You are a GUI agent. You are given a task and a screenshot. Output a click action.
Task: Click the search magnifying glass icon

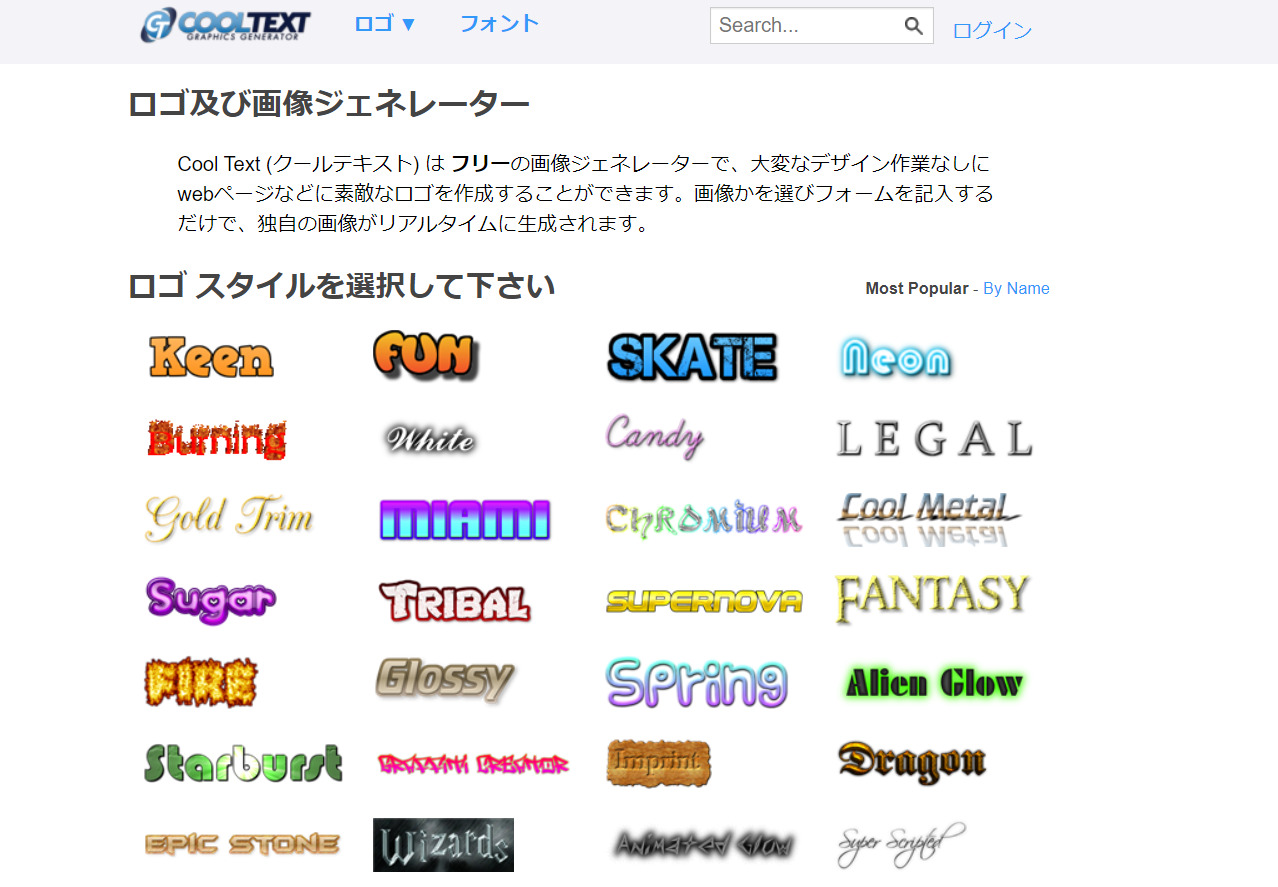pyautogui.click(x=912, y=25)
